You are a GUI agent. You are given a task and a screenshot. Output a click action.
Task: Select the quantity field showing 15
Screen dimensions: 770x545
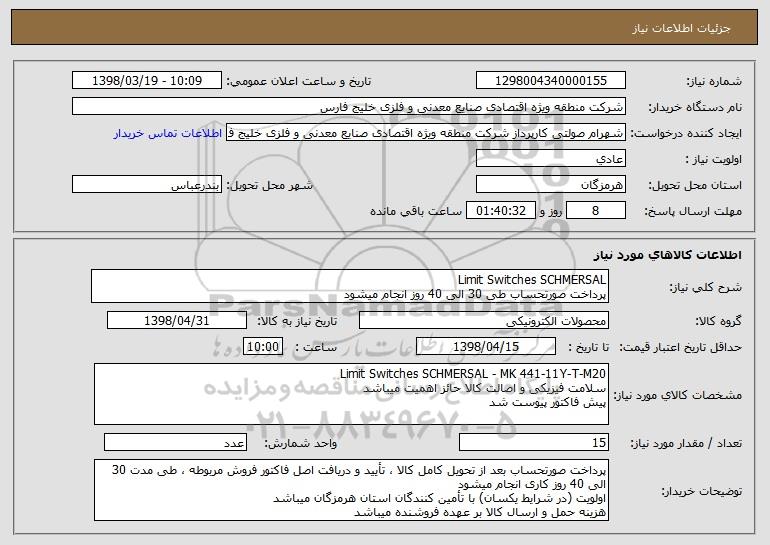point(534,442)
